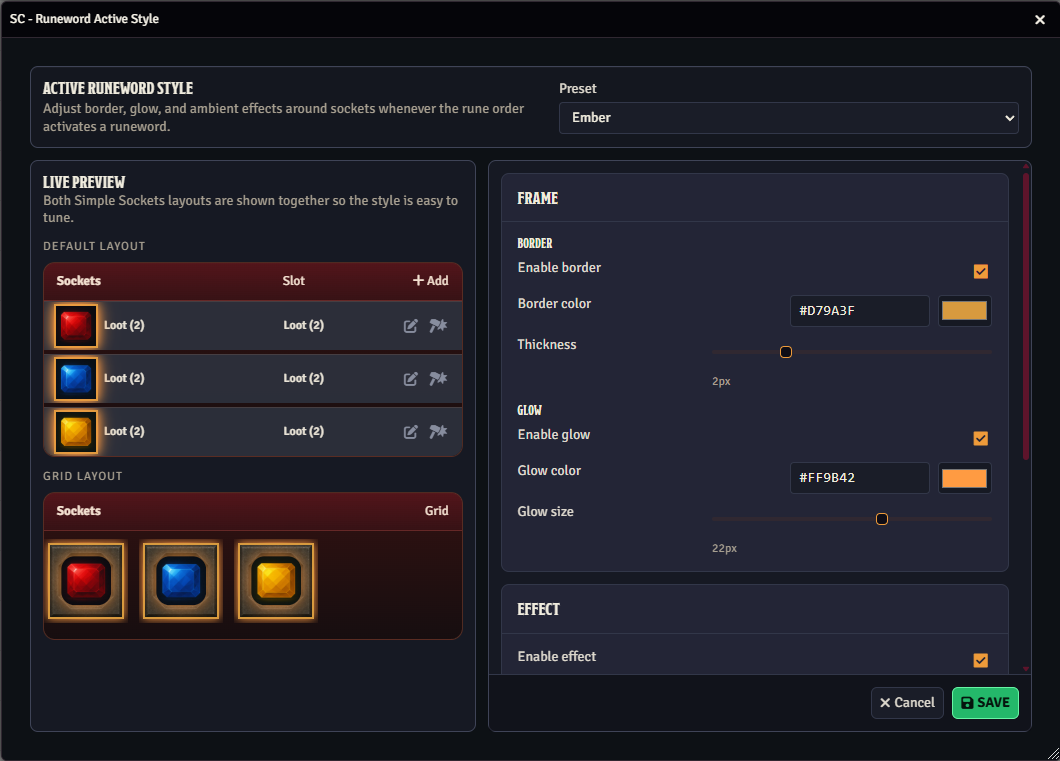Screen dimensions: 1060x761
Task: Click the settings panel vertical scrollbar
Action: pyautogui.click(x=1026, y=316)
